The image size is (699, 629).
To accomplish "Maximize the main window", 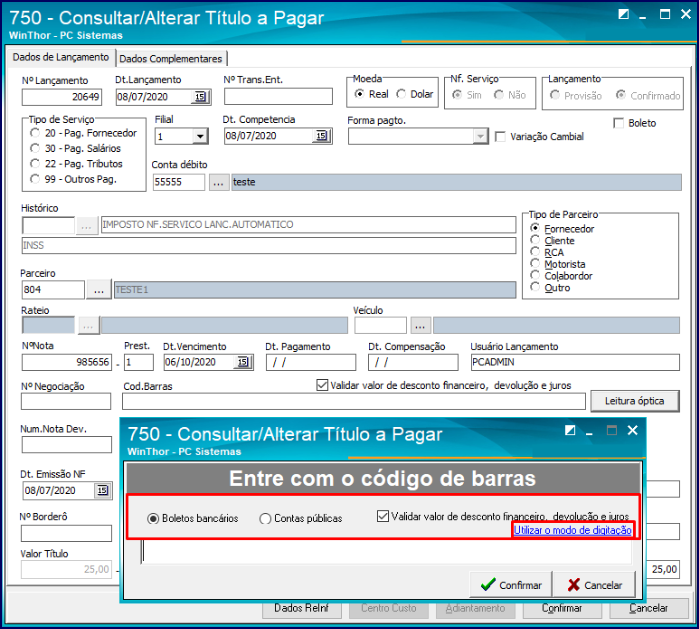I will [665, 14].
